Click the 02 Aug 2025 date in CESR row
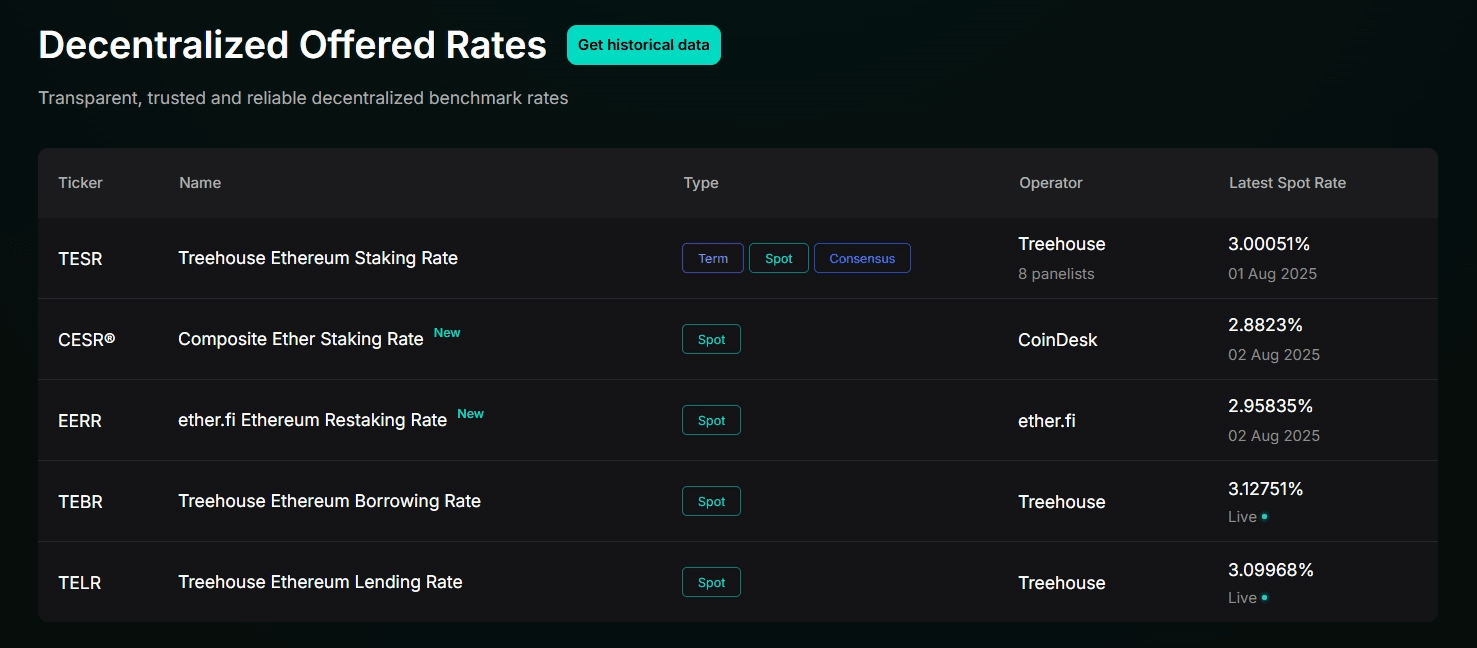The width and height of the screenshot is (1477, 648). coord(1274,355)
